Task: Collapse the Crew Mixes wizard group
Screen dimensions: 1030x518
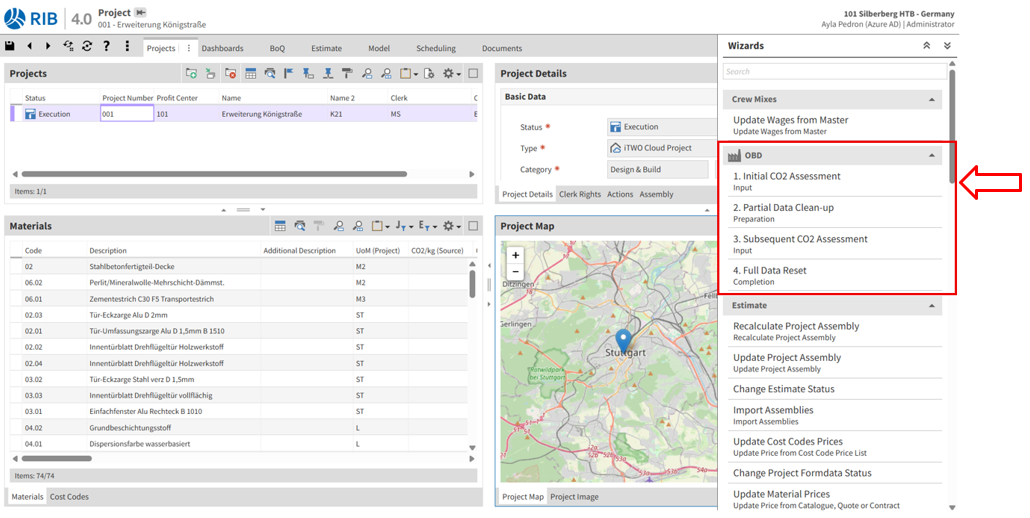Action: point(932,100)
